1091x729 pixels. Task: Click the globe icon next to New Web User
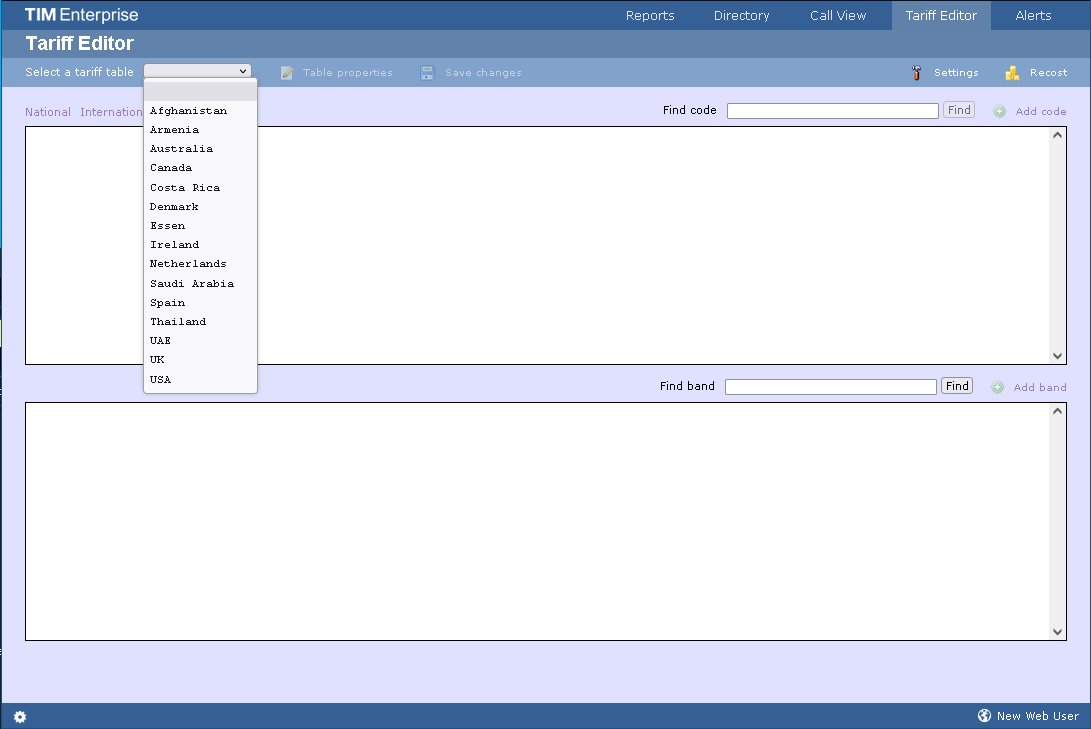tap(983, 715)
